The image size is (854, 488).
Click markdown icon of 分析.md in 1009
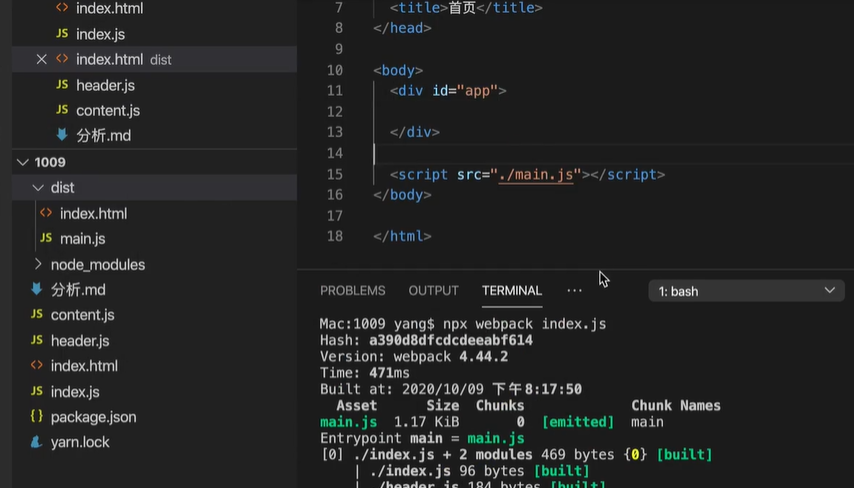[36, 289]
